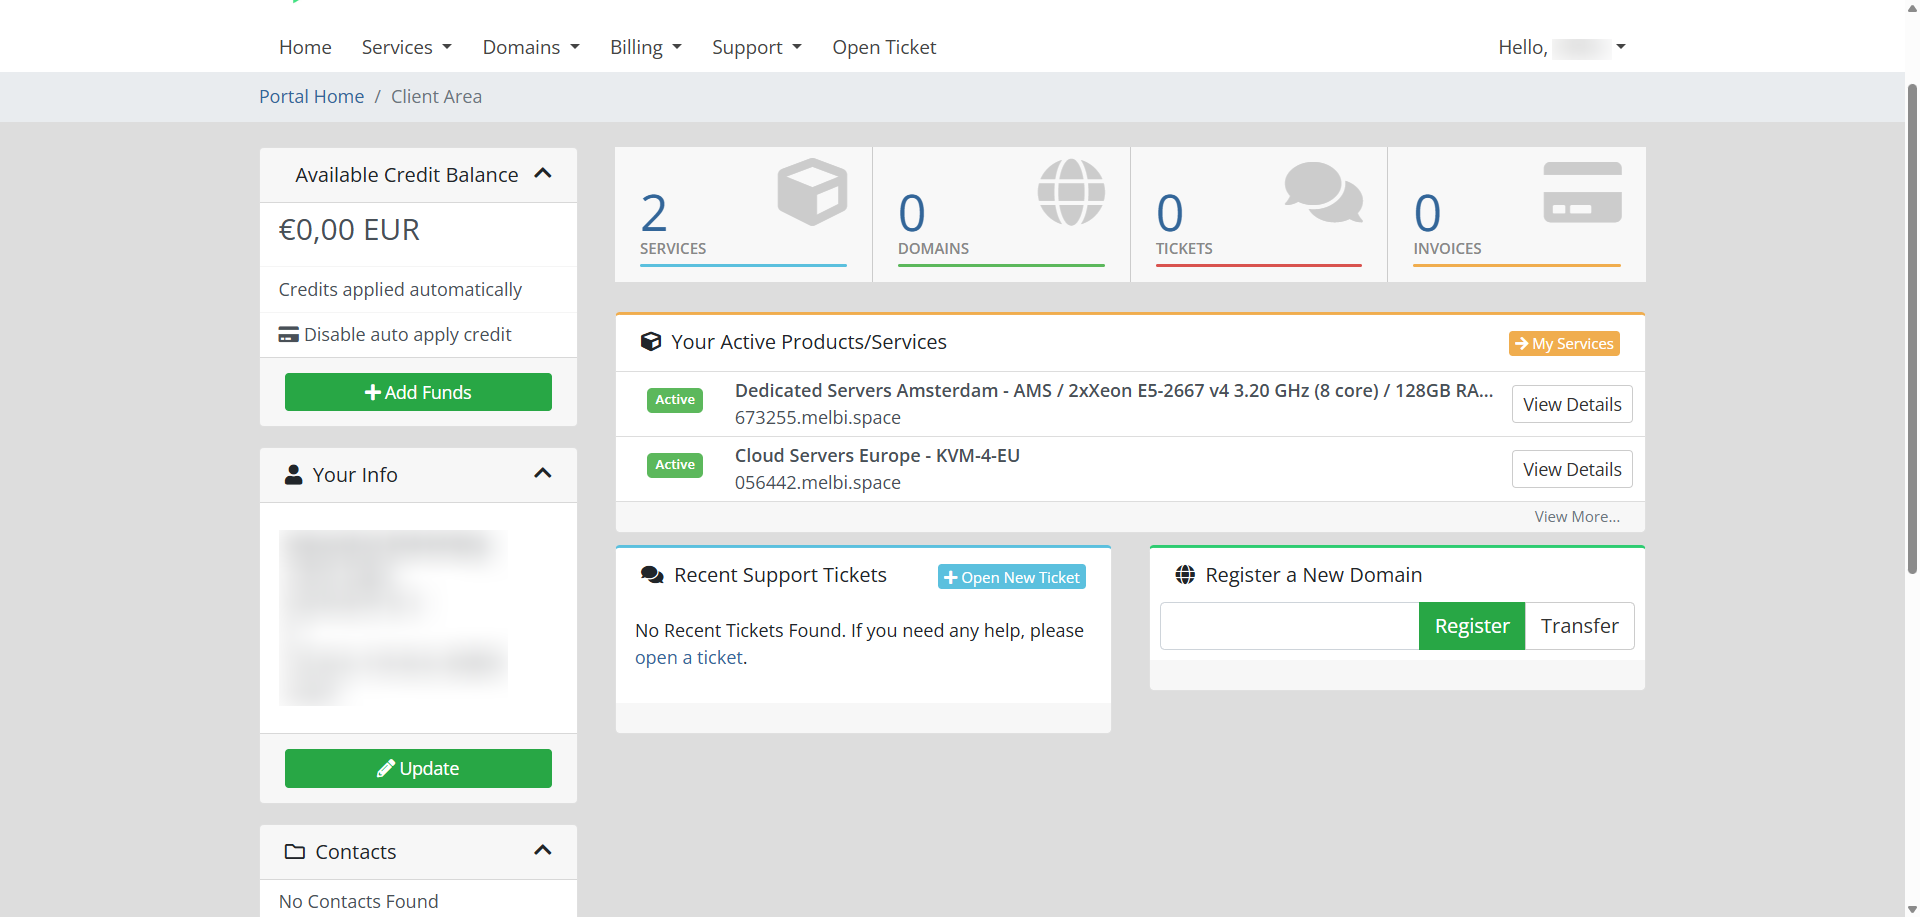Viewport: 1920px width, 917px height.
Task: Focus the domain name input field
Action: coord(1290,626)
